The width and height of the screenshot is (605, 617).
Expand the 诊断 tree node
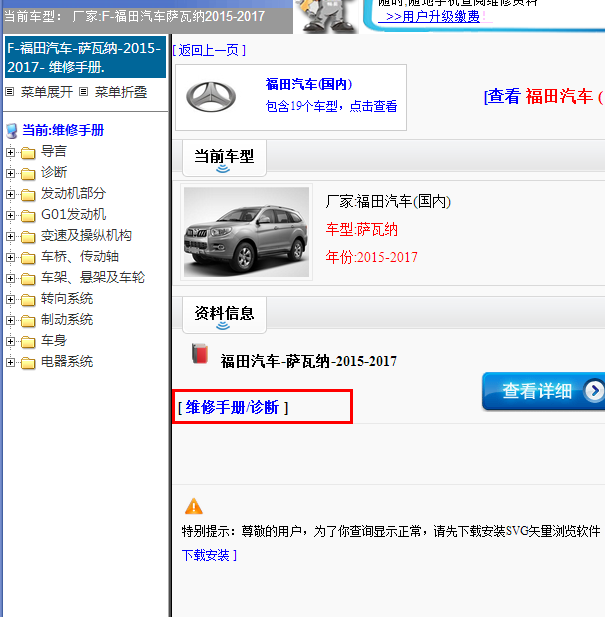pos(10,174)
